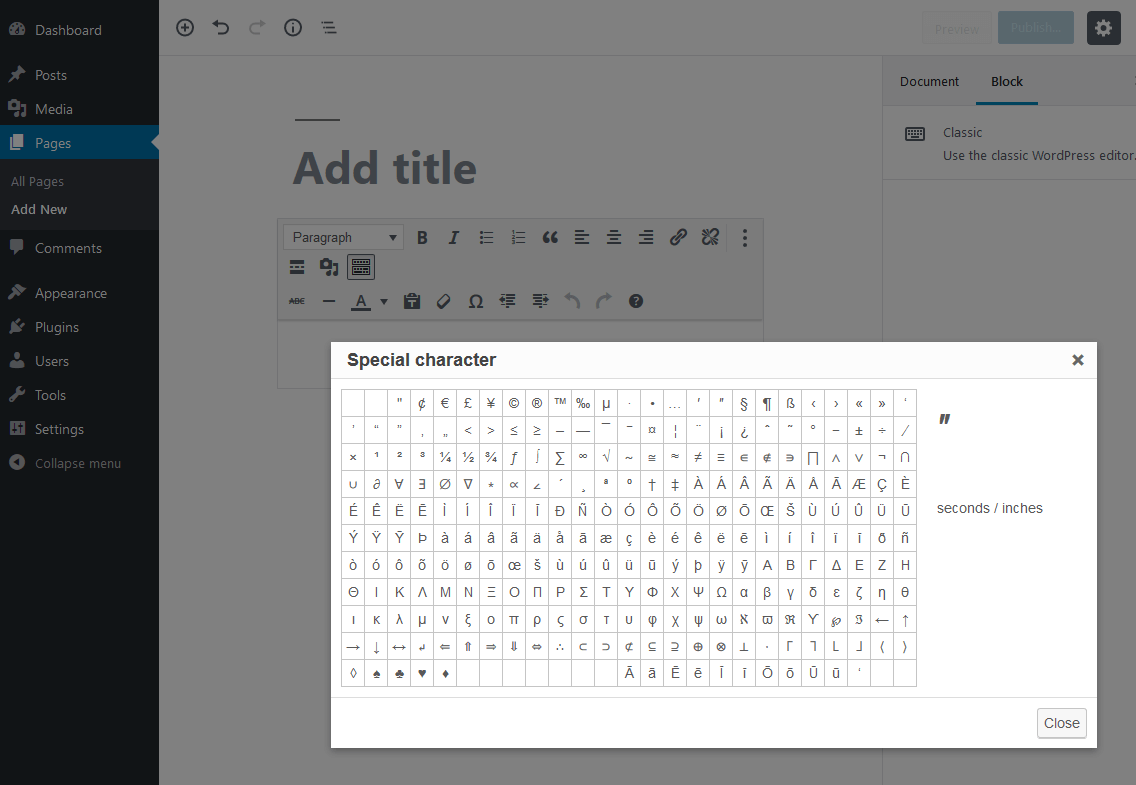The height and width of the screenshot is (785, 1136).
Task: Click the Clear formatting eraser icon
Action: click(444, 301)
